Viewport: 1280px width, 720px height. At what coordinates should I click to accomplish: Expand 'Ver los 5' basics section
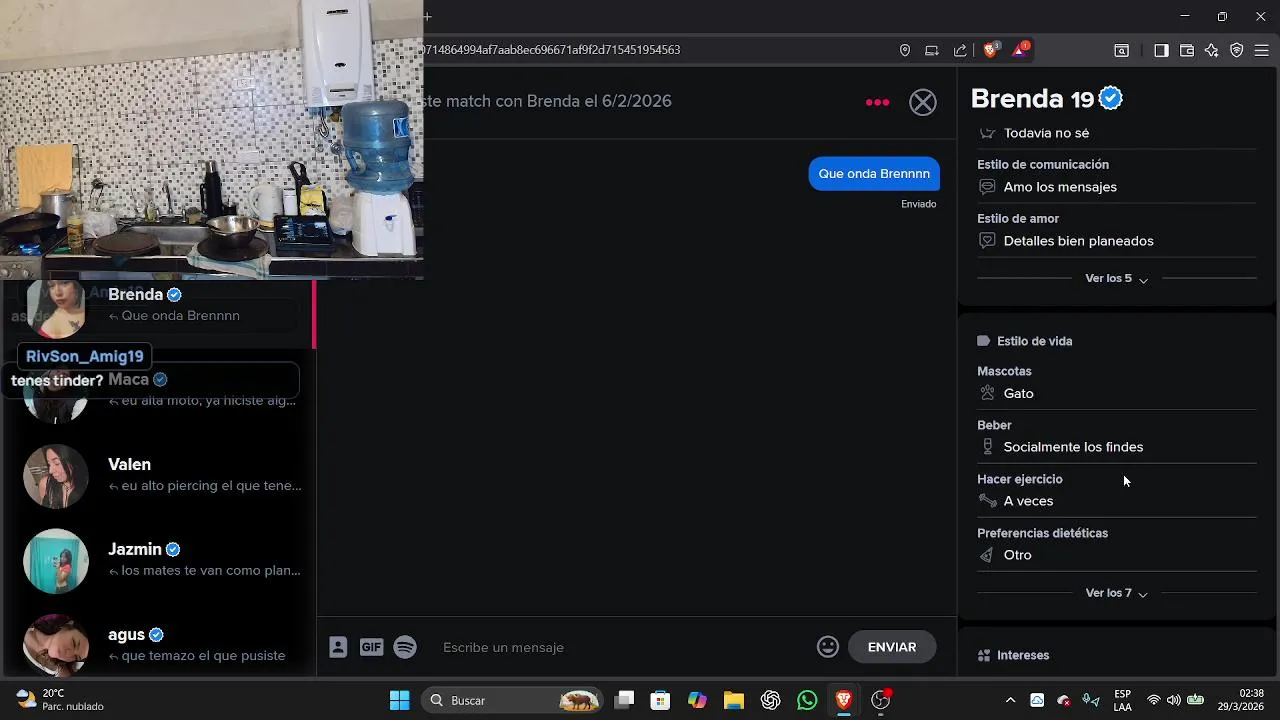1116,278
